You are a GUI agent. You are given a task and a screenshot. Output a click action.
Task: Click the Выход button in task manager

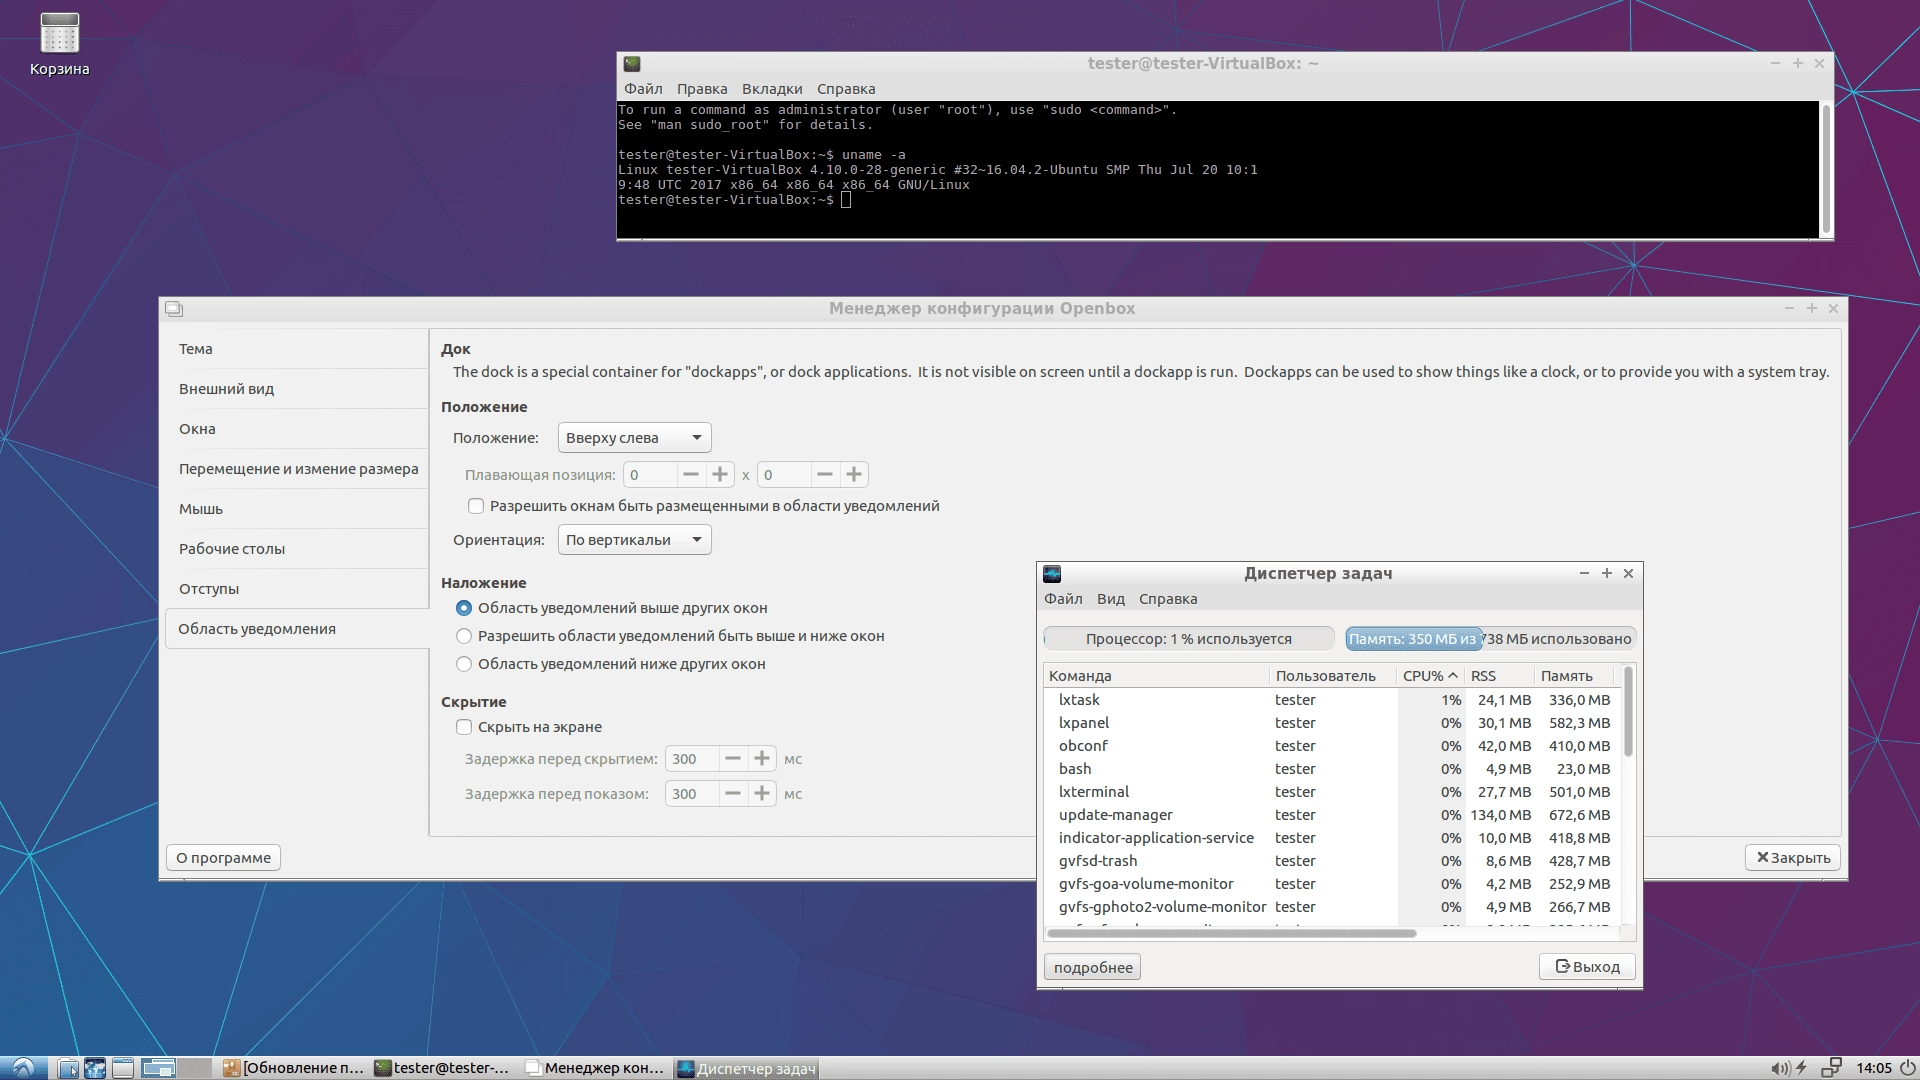pos(1587,967)
